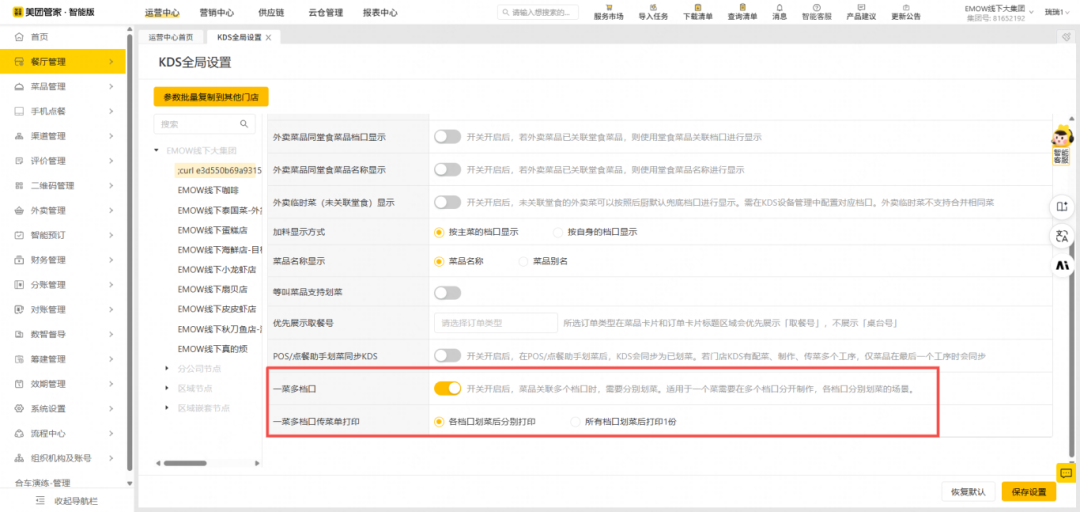This screenshot has height=512, width=1080.
Task: Turn off the 一菜多档口 switch
Action: pyautogui.click(x=447, y=388)
